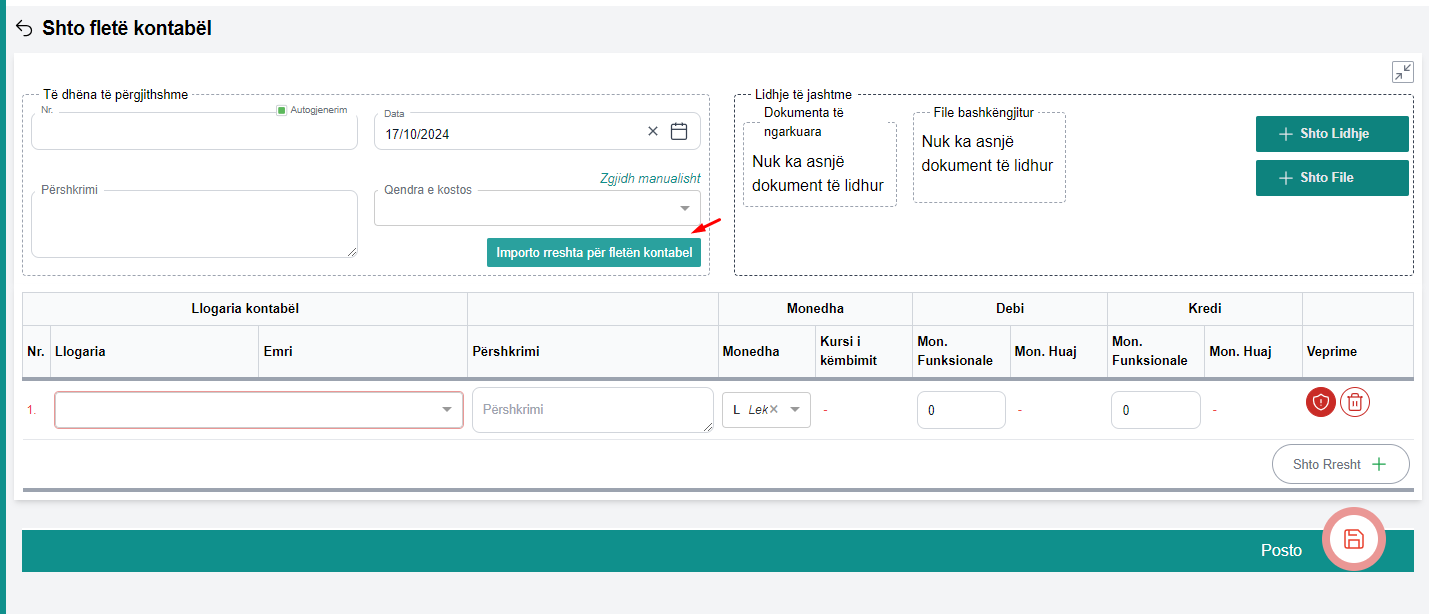This screenshot has height=614, width=1429.
Task: Click the Shto File button
Action: (x=1332, y=178)
